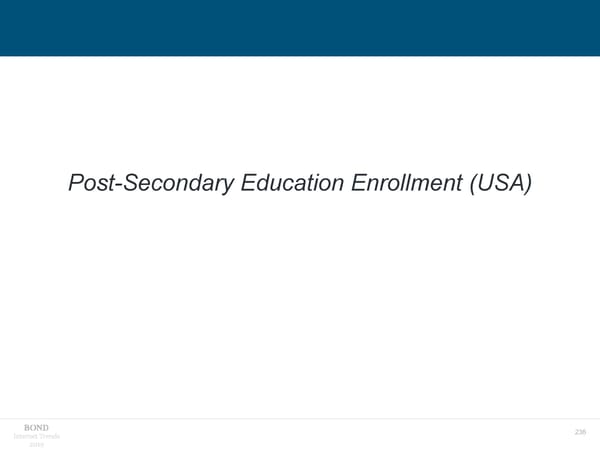
Task: Click the closing parenthesis after USA
Action: (527, 185)
